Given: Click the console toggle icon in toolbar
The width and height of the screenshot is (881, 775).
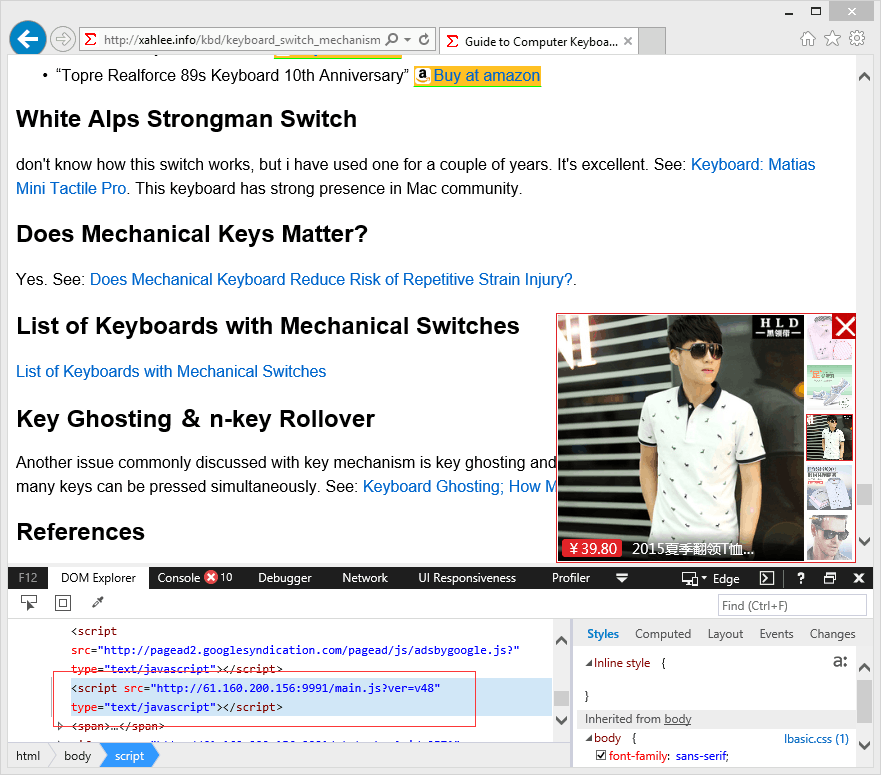Looking at the screenshot, I should pos(767,578).
